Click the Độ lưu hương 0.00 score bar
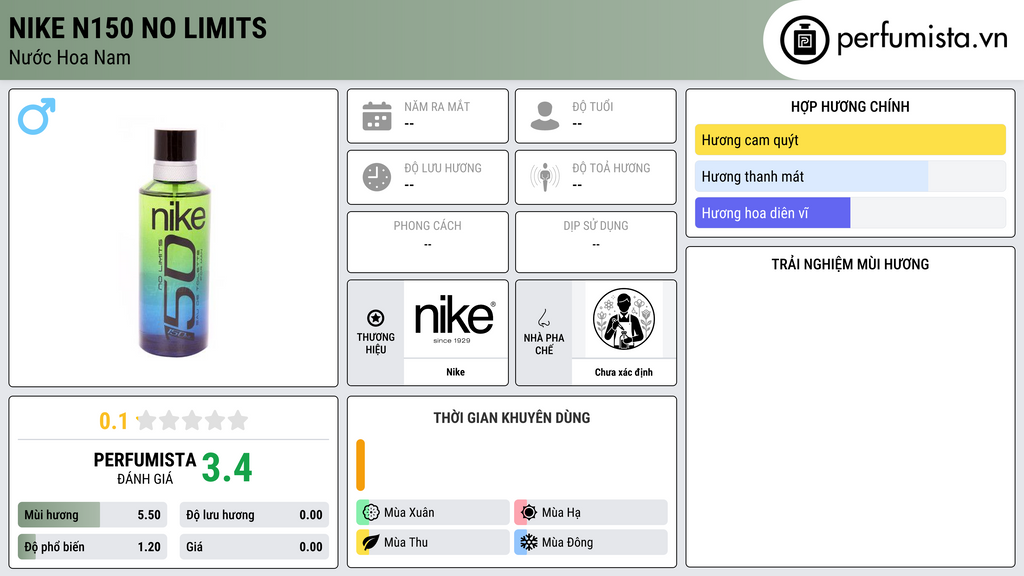 pos(254,515)
